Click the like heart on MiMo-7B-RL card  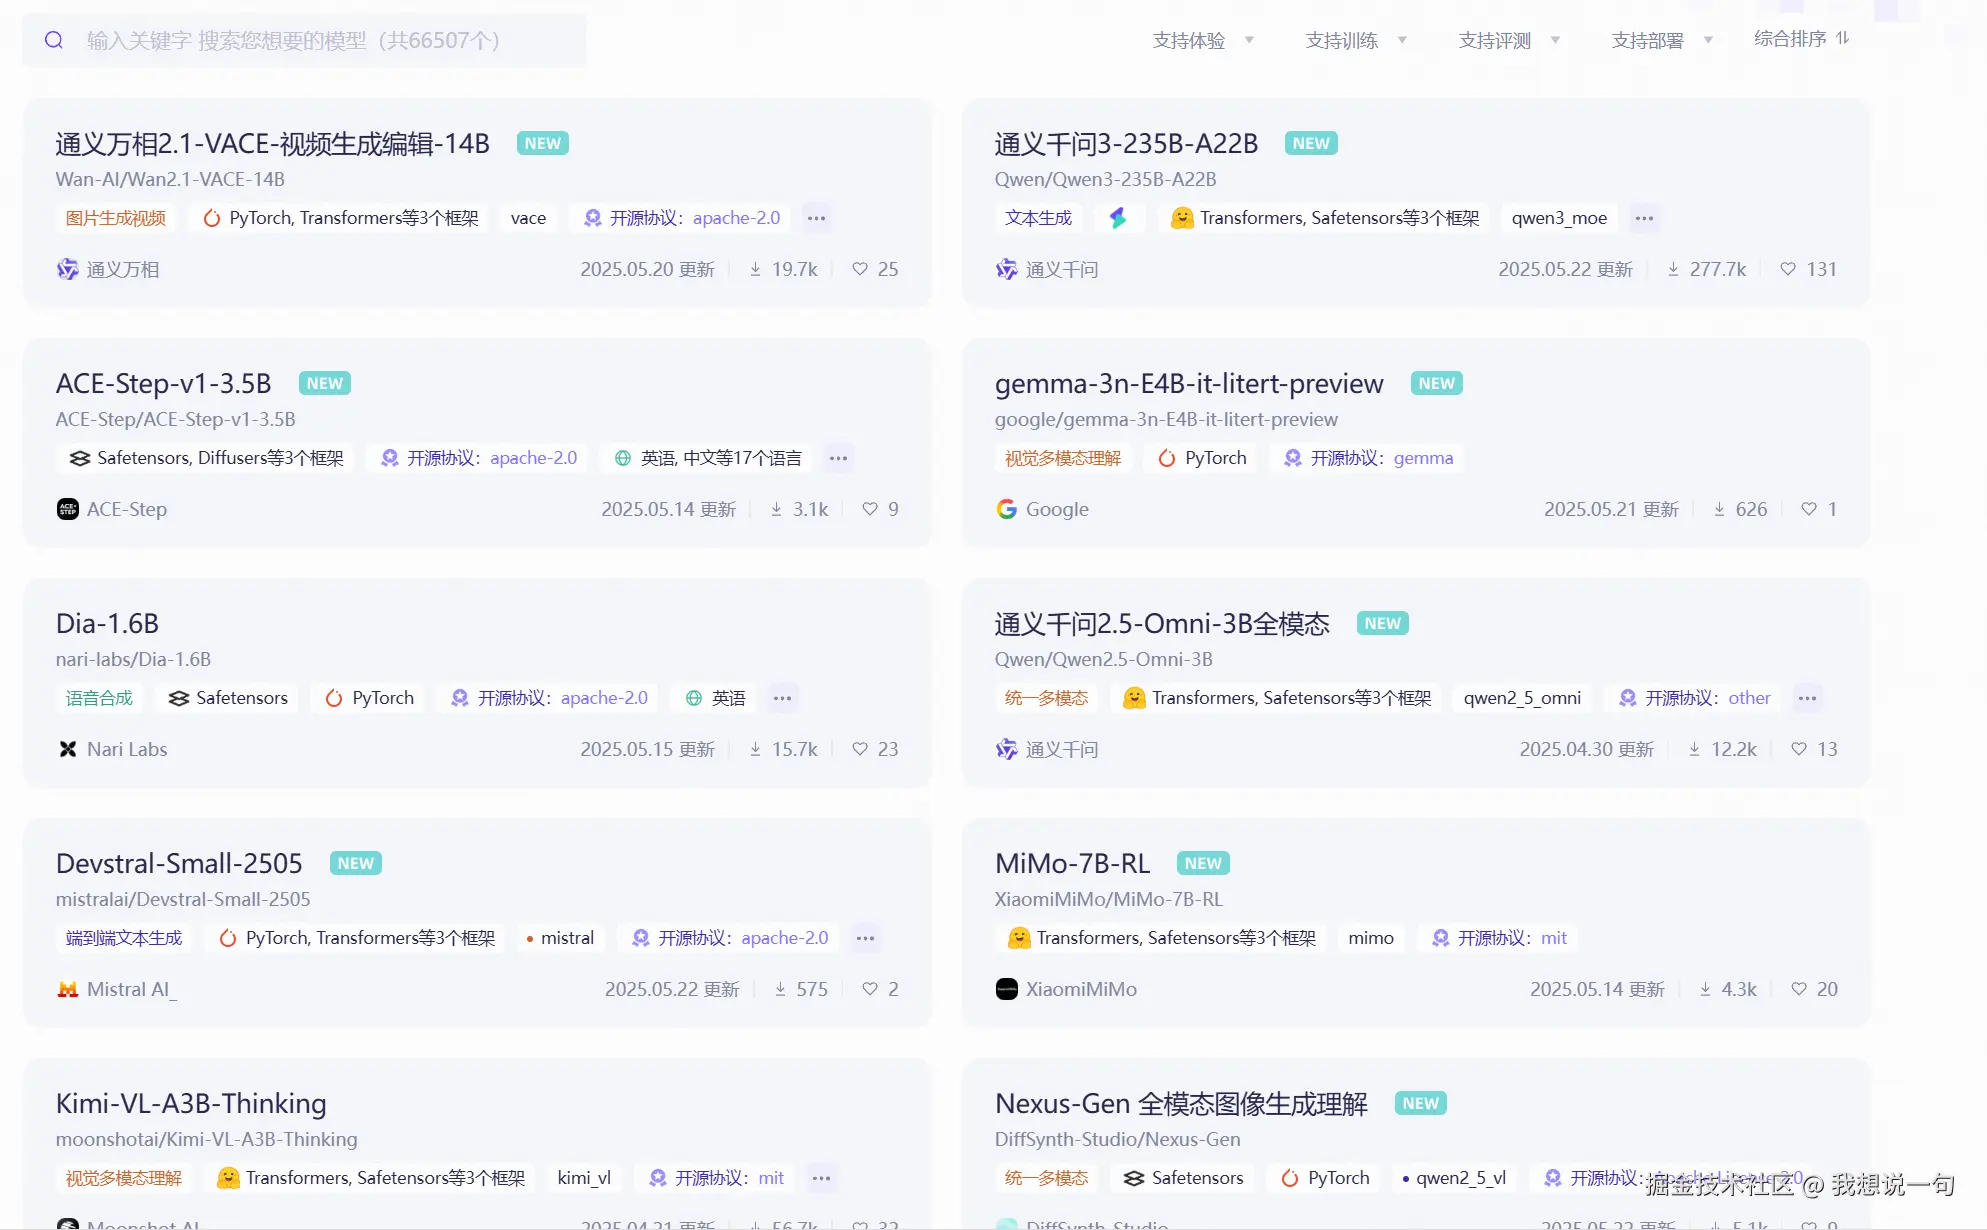(1799, 989)
